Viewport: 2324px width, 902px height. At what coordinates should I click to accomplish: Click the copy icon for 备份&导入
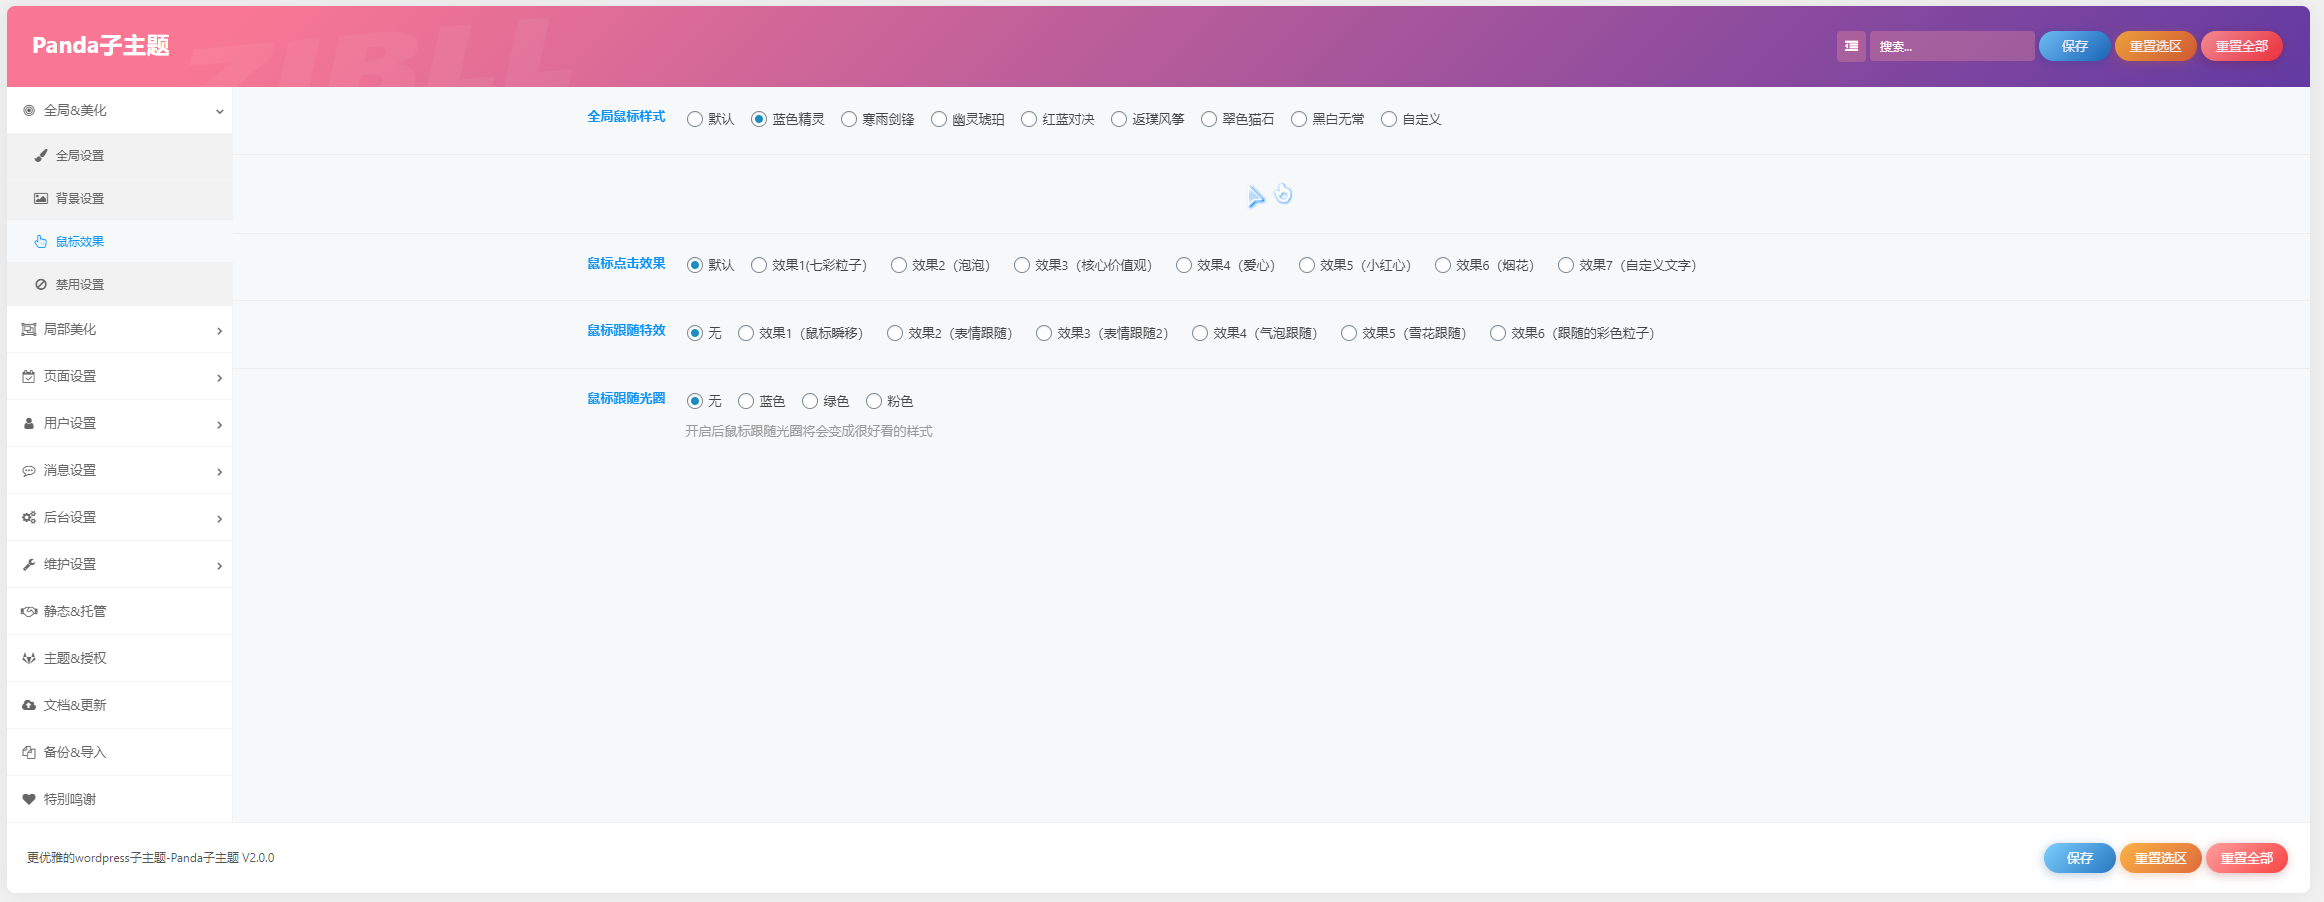pos(29,753)
